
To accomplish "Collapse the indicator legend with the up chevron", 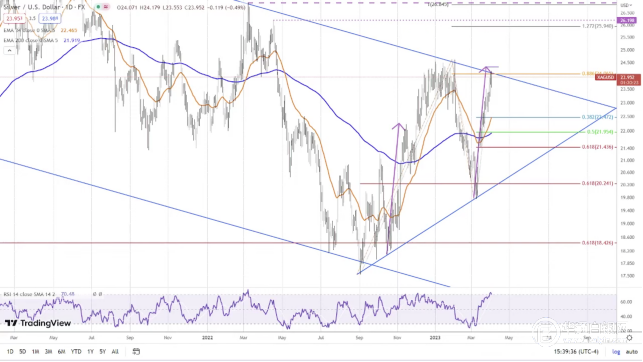I will point(9,50).
